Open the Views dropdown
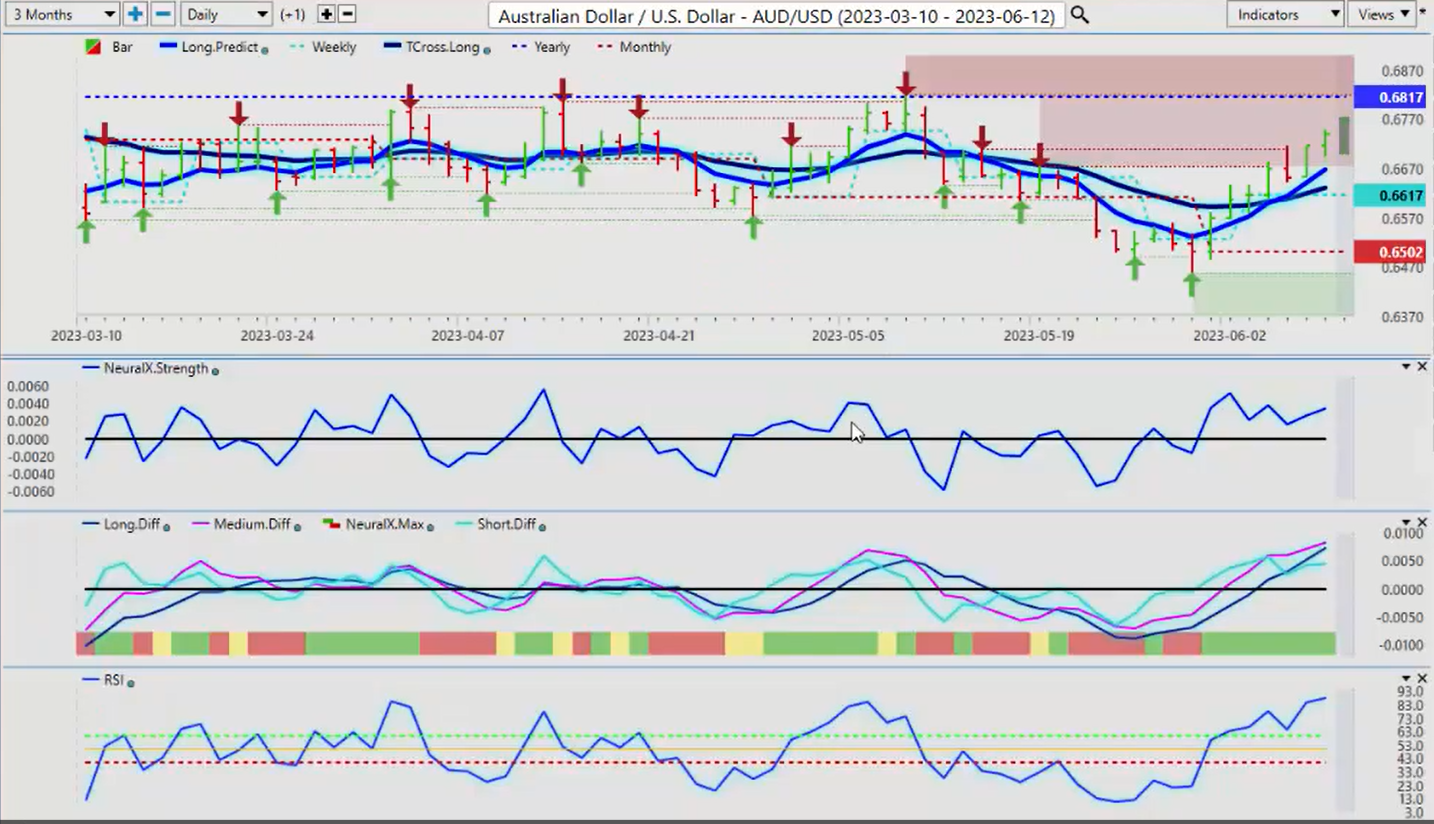Viewport: 1434px width, 824px height. click(x=1382, y=14)
